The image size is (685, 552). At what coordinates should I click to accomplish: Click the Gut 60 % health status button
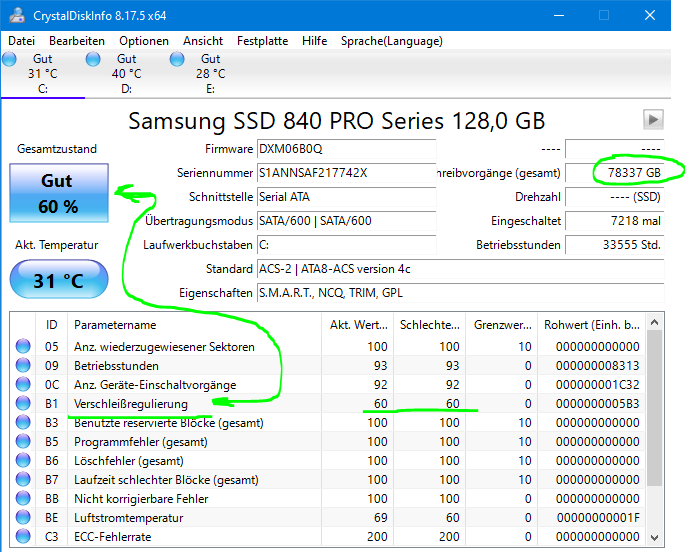(59, 193)
